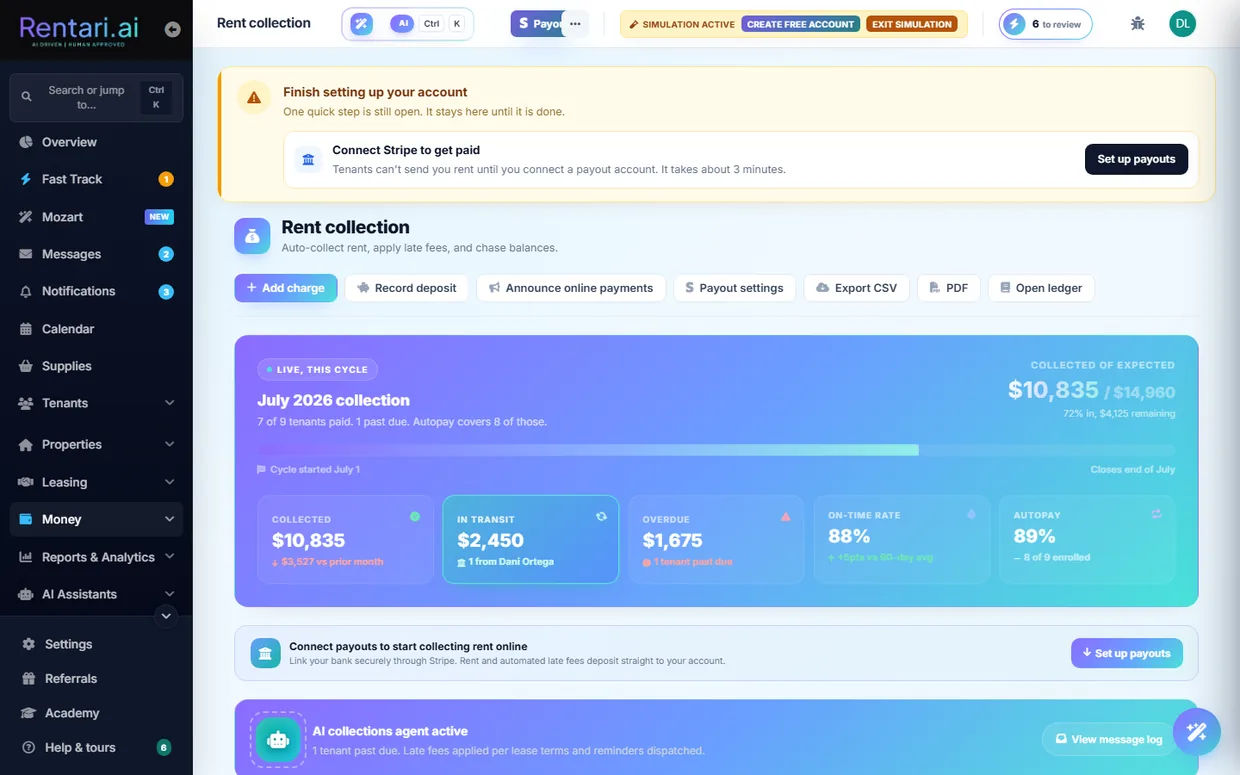Image resolution: width=1240 pixels, height=775 pixels.
Task: Open the 6 to review queue
Action: [1045, 24]
